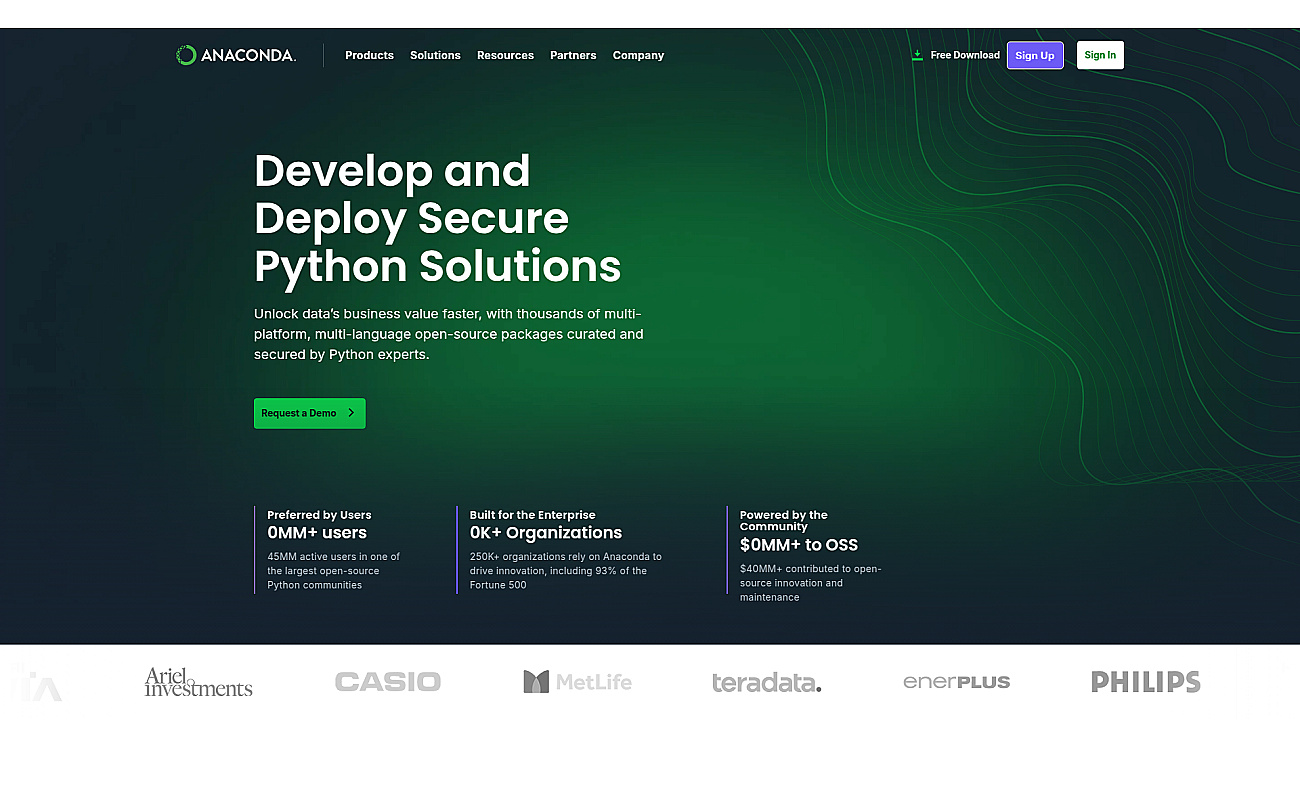Click the Built for the Enterprise label
This screenshot has height=788, width=1300.
(533, 515)
